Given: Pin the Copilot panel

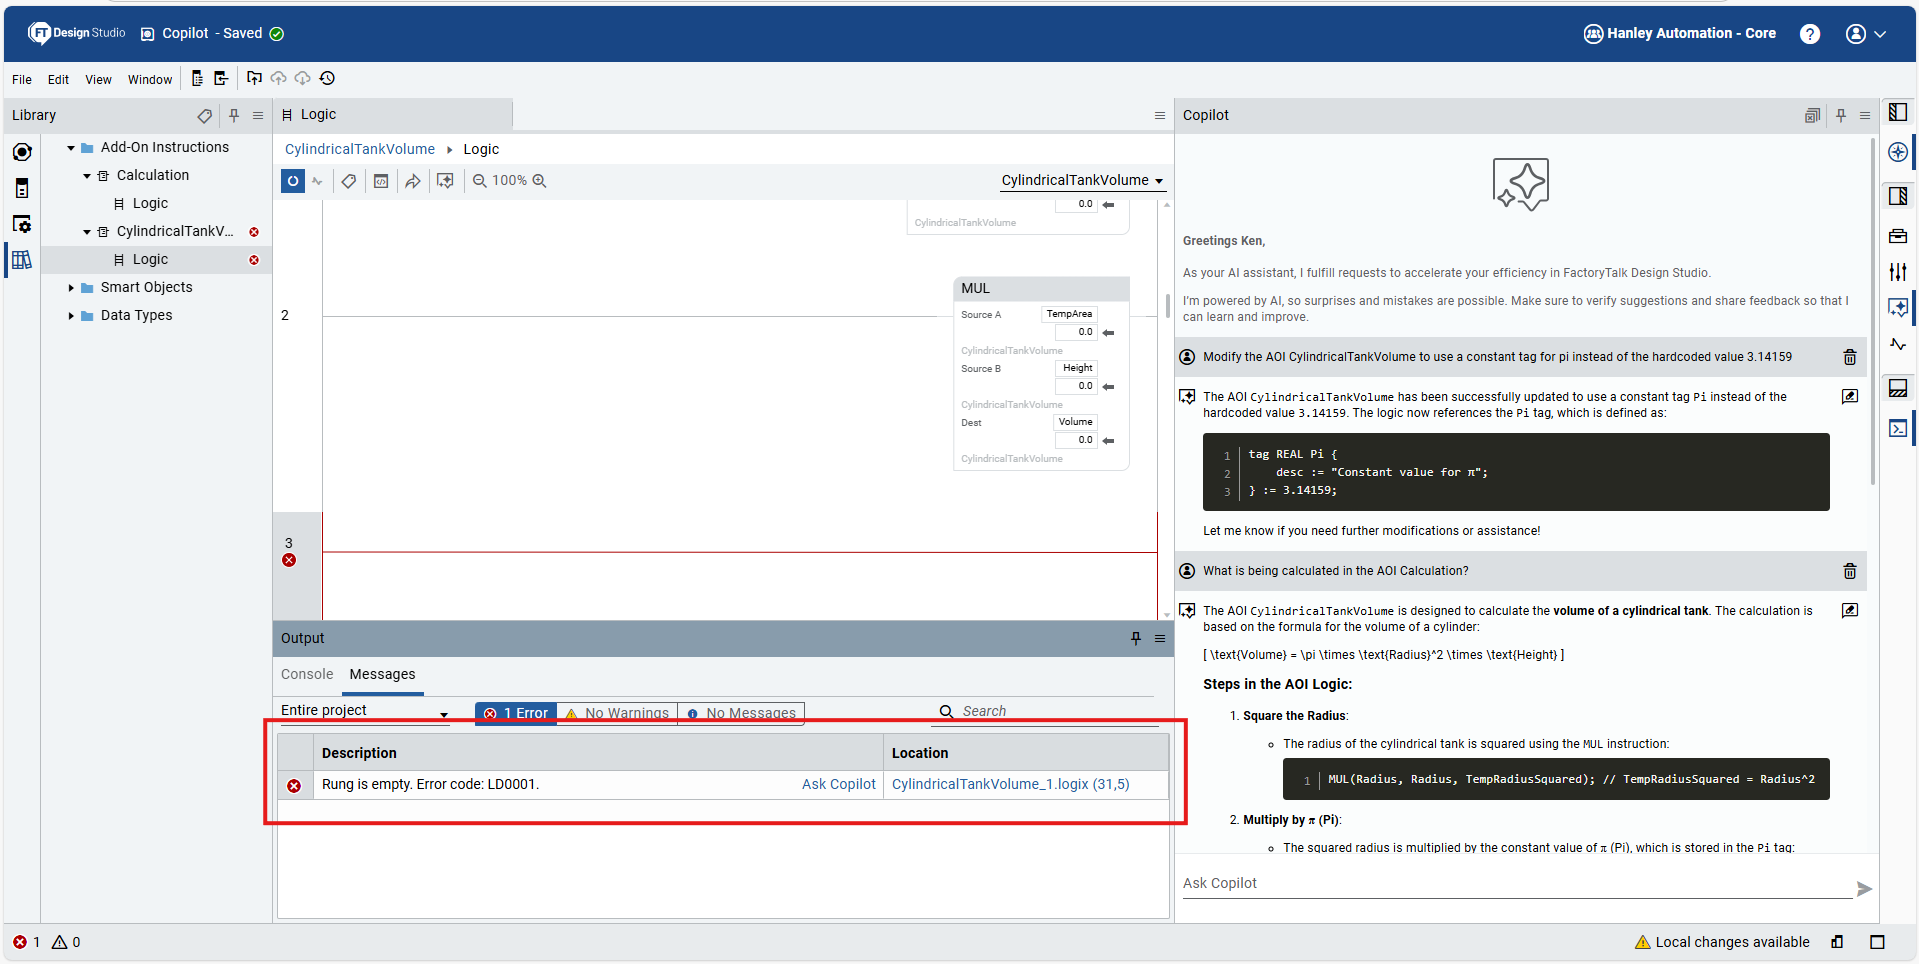Looking at the screenshot, I should tap(1841, 116).
